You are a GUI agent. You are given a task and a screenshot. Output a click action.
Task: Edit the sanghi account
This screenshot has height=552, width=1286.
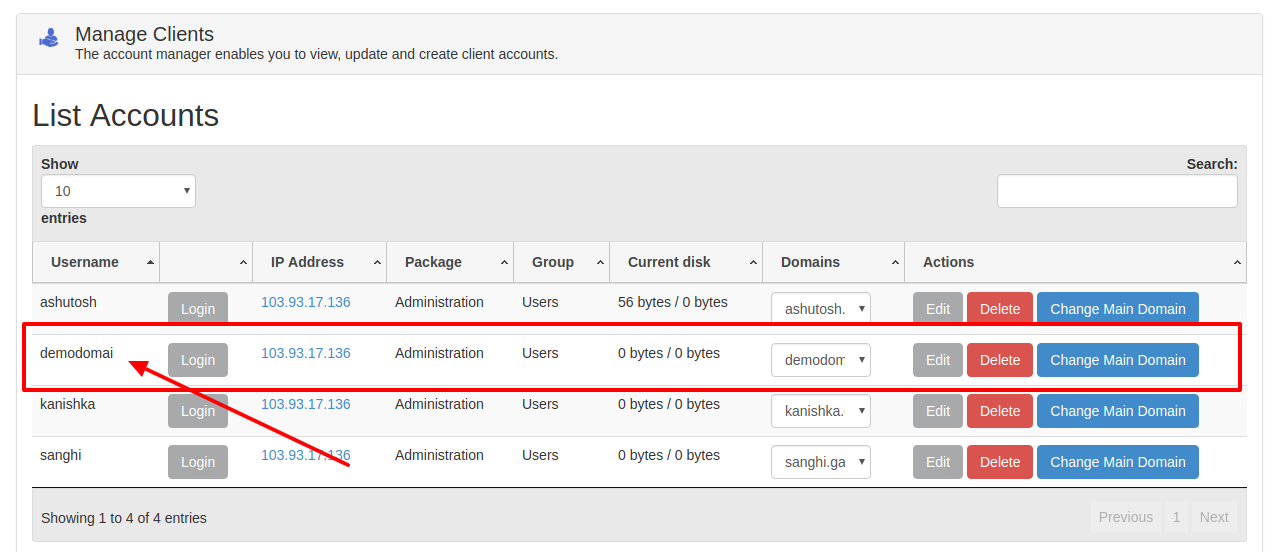pyautogui.click(x=938, y=462)
